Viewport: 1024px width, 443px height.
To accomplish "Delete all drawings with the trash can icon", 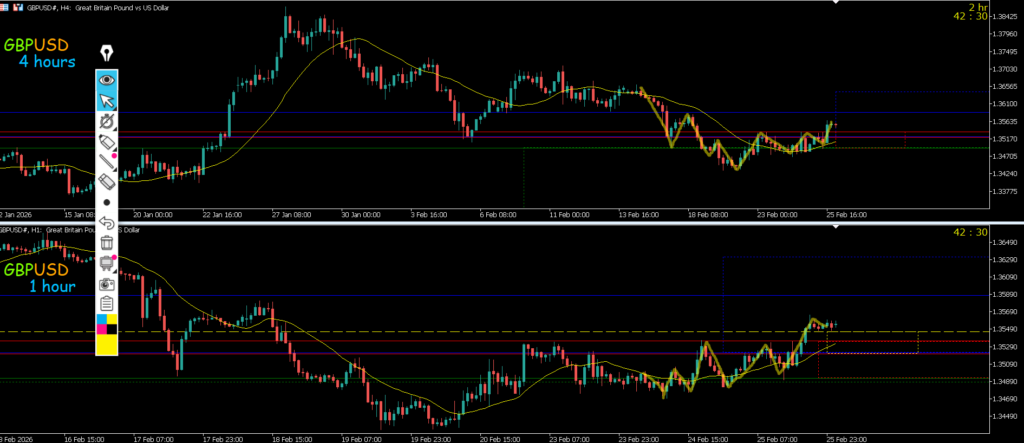I will pyautogui.click(x=107, y=242).
